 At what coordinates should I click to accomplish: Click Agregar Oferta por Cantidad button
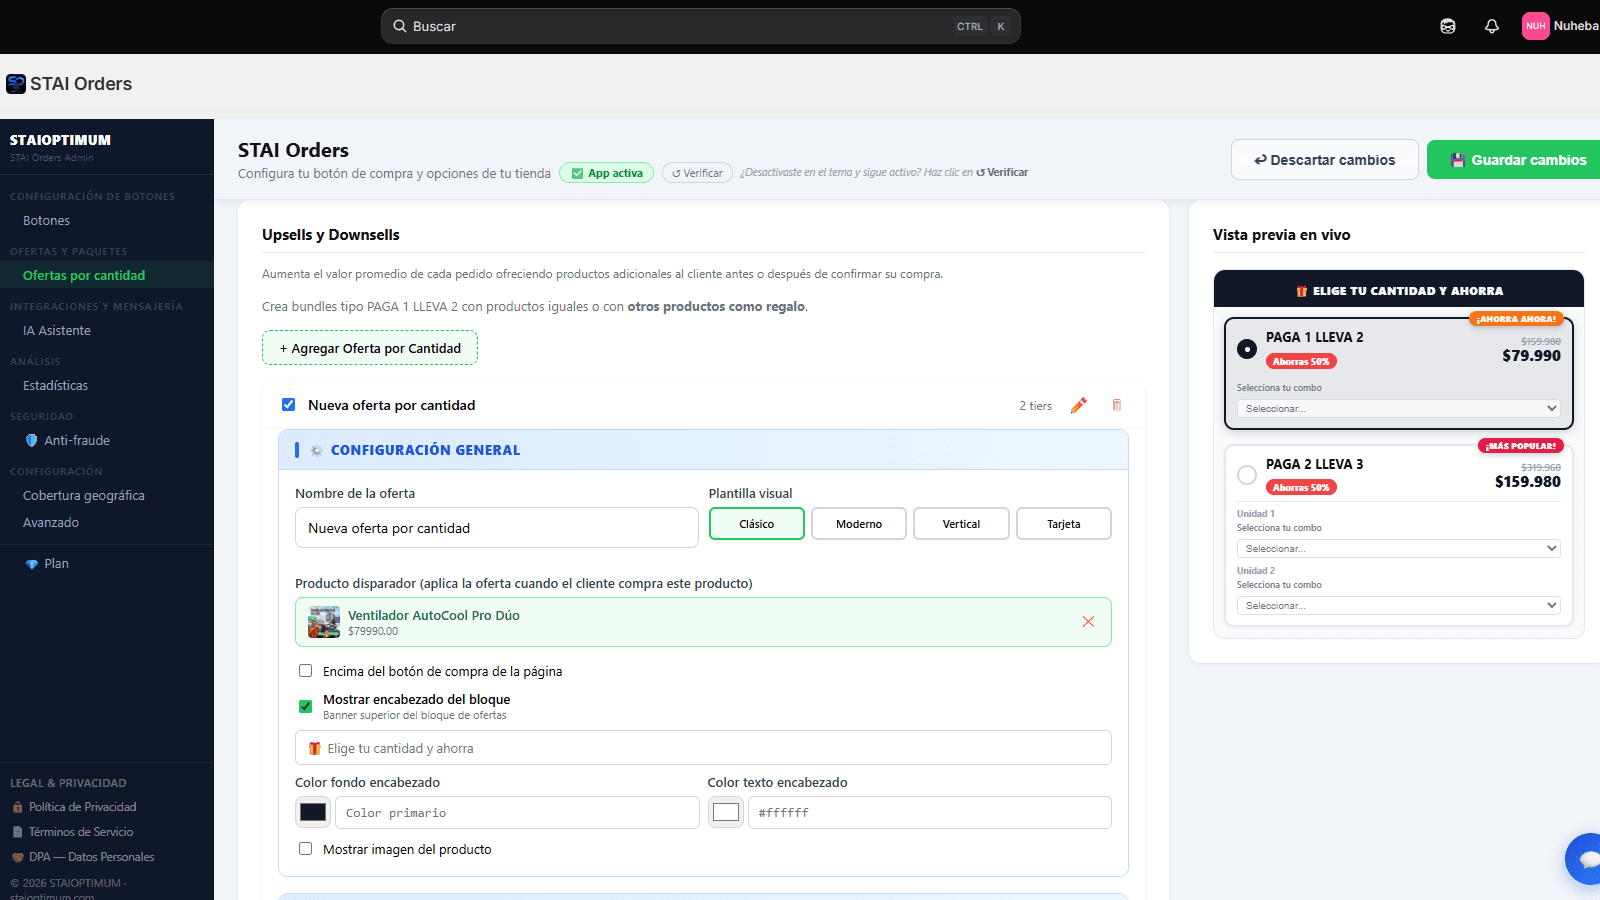pyautogui.click(x=370, y=348)
